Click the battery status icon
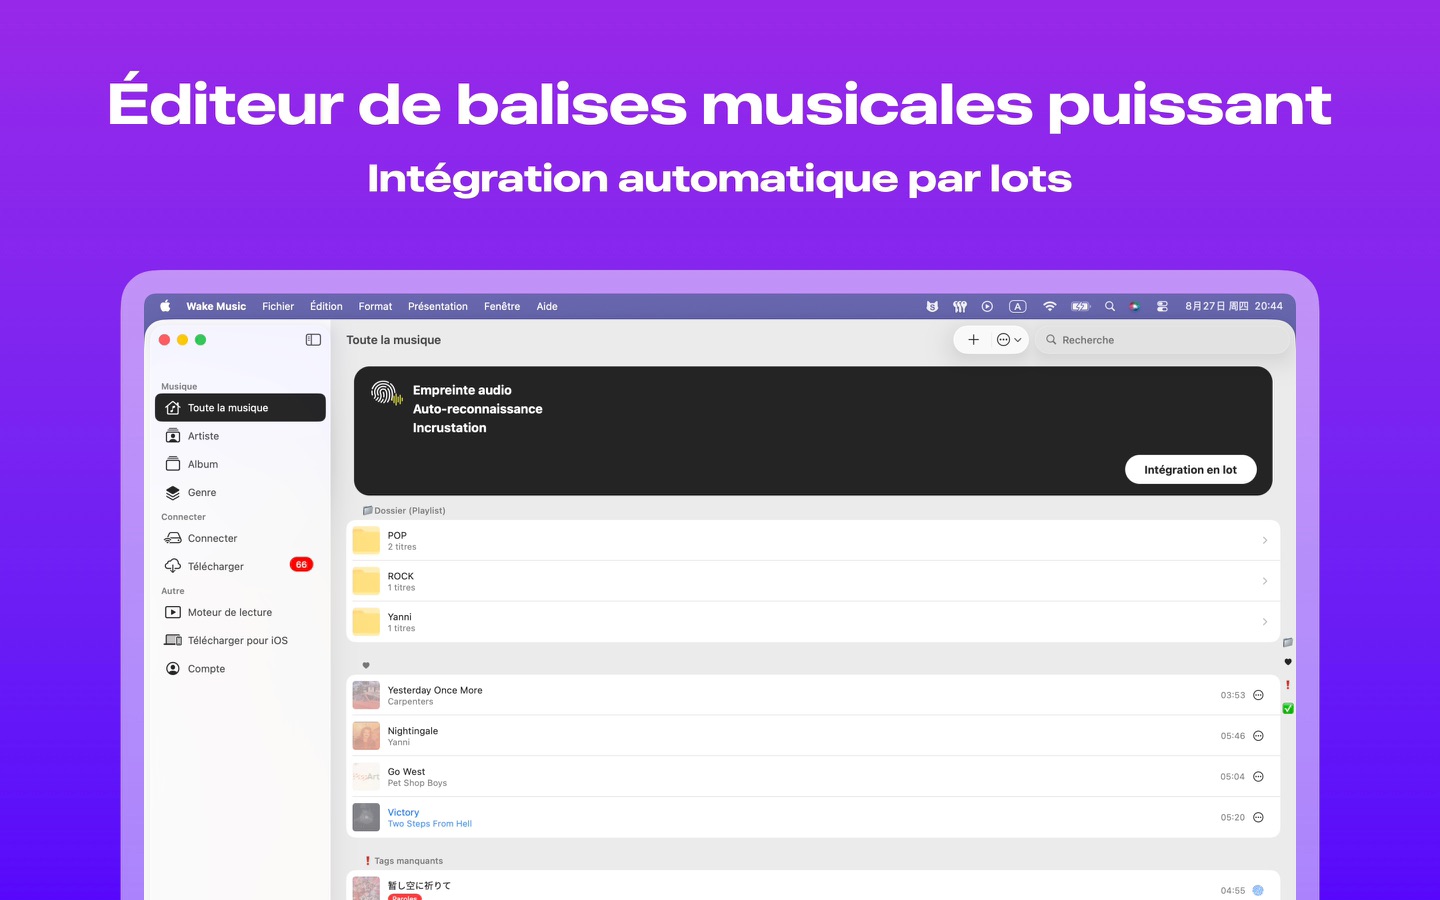The image size is (1440, 900). click(x=1080, y=307)
